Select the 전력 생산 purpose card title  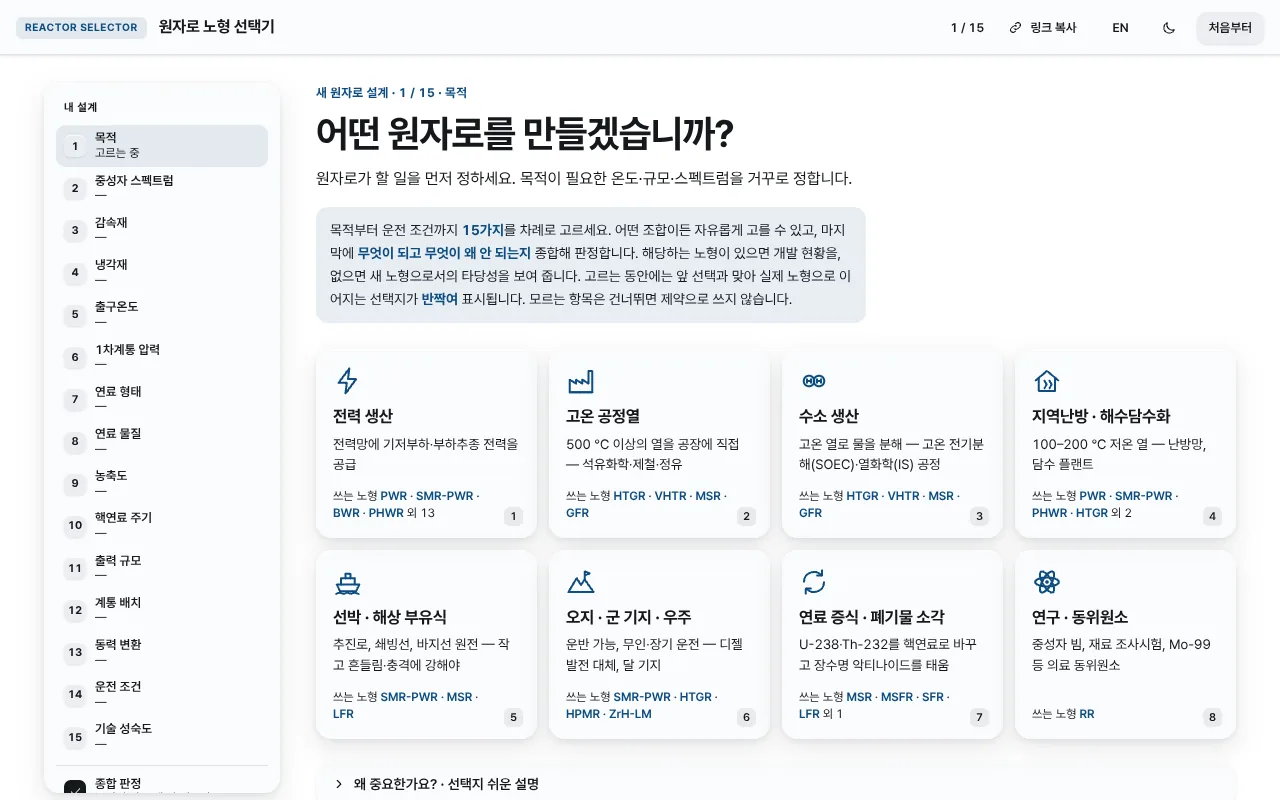point(363,416)
